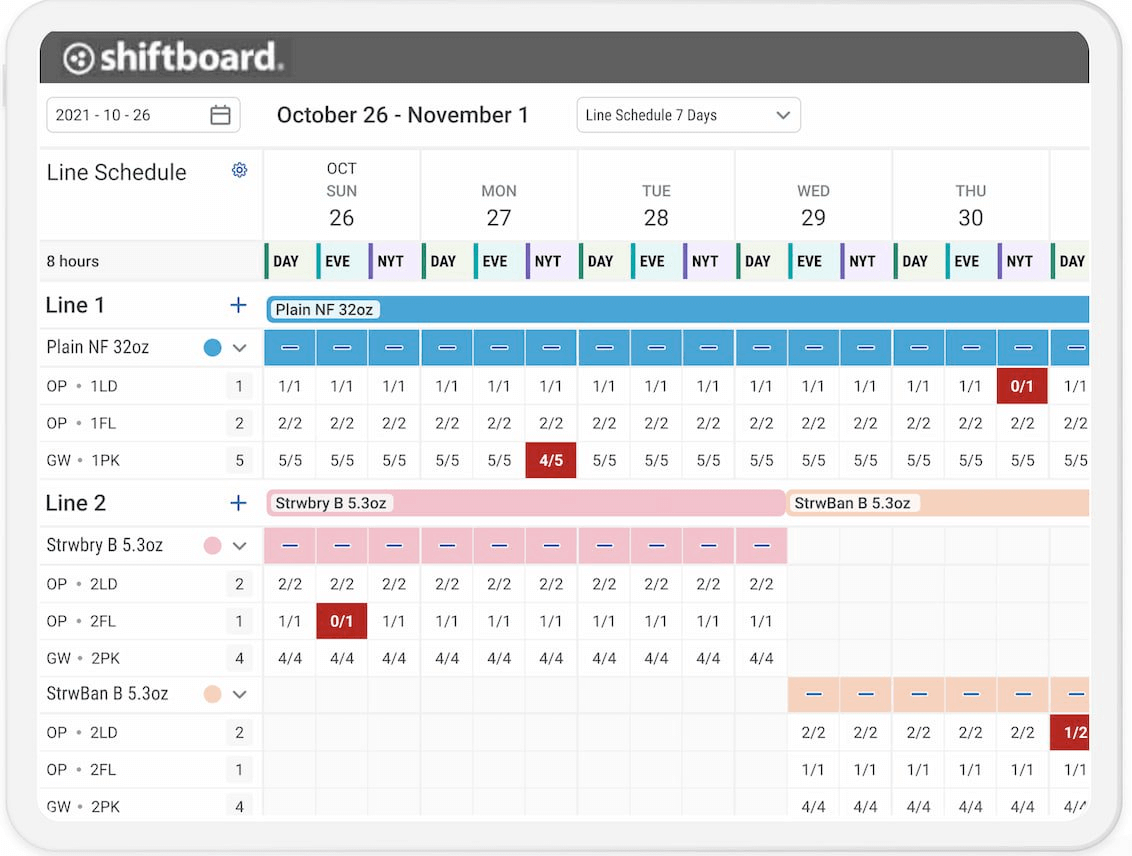The height and width of the screenshot is (856, 1132).
Task: Add a product to Line 1 with plus icon
Action: coord(238,304)
